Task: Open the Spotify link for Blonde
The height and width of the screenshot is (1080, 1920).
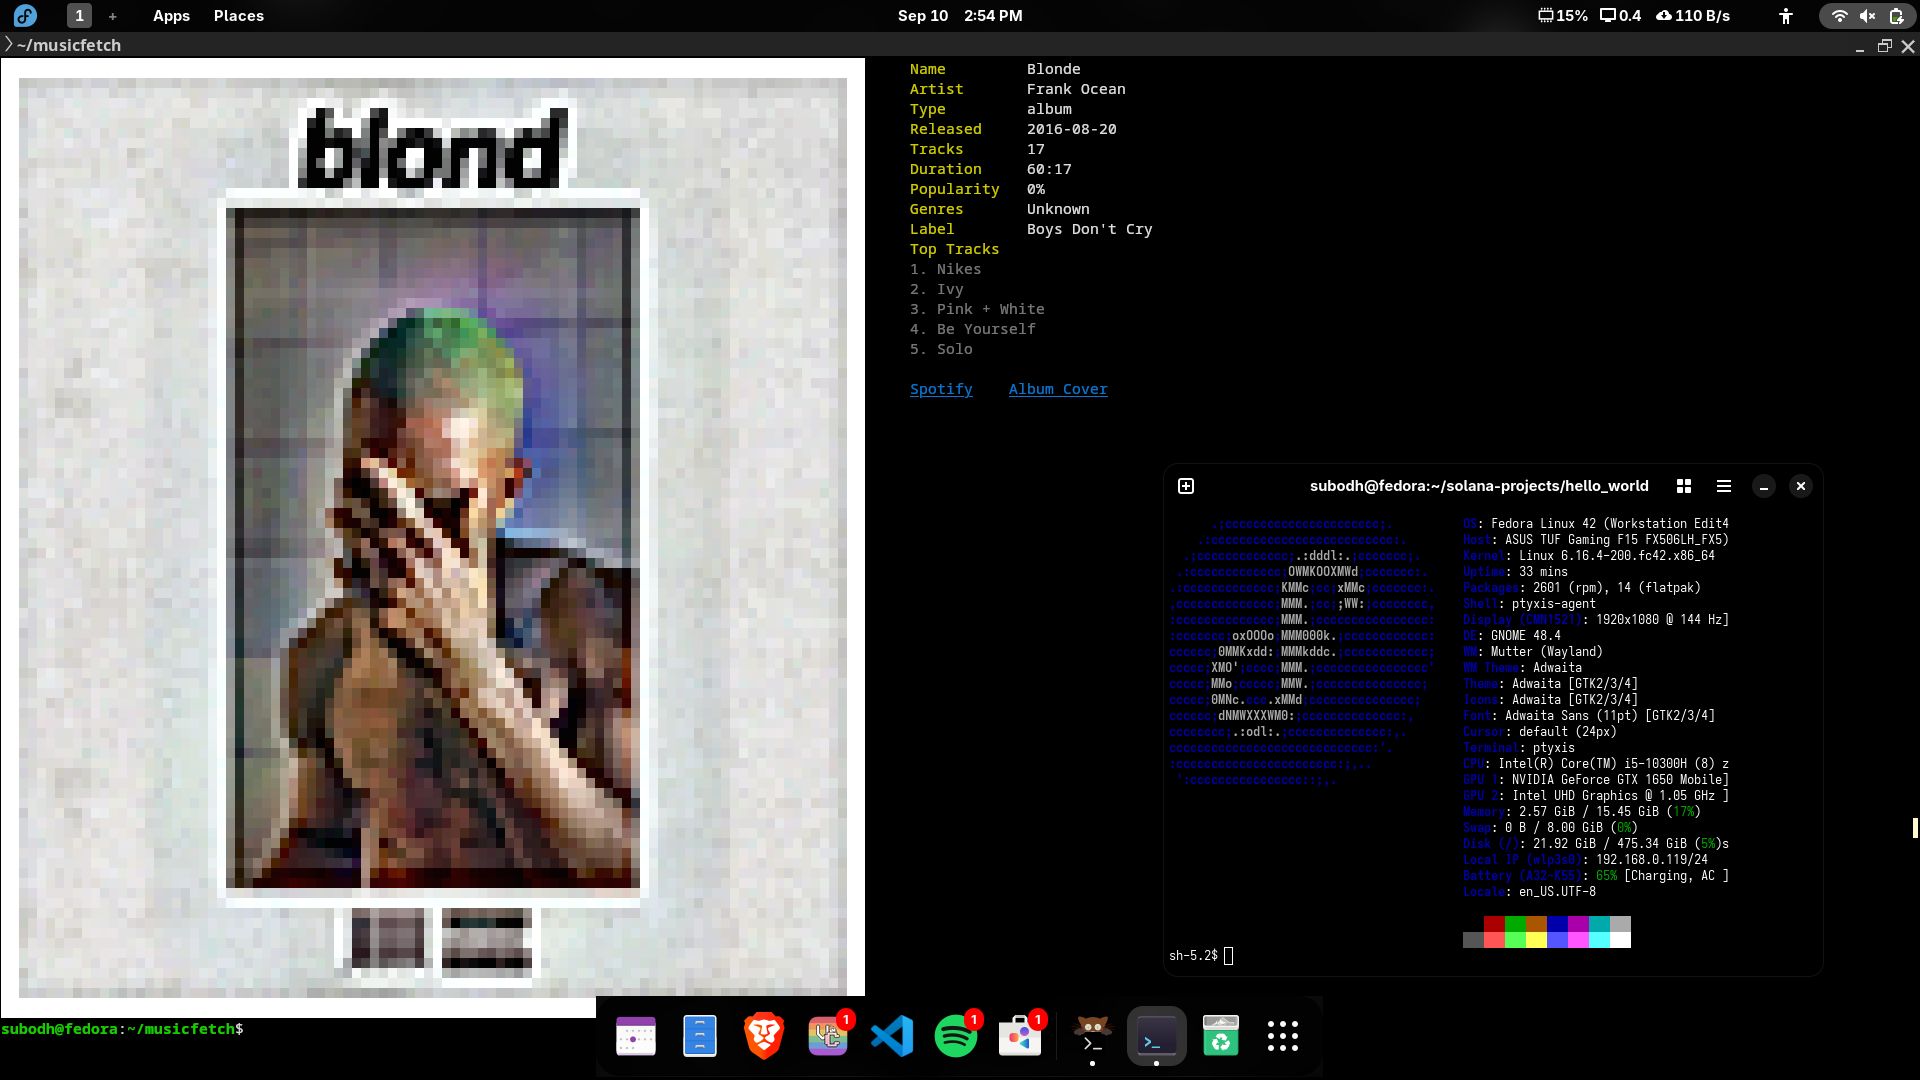Action: [x=941, y=389]
